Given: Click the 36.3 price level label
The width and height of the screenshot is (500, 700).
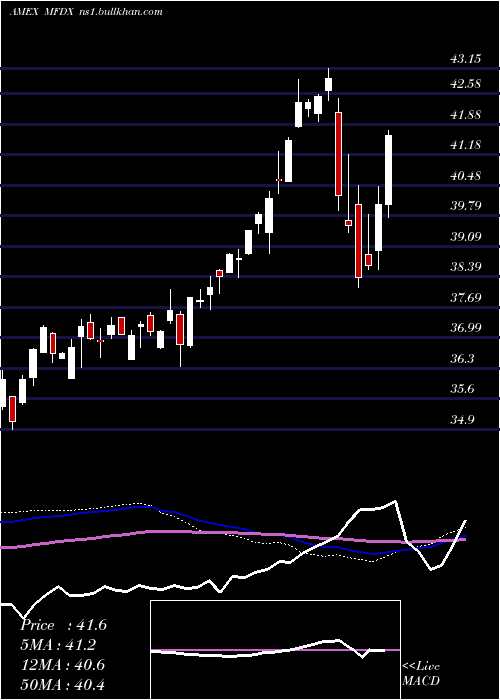Looking at the screenshot, I should pyautogui.click(x=462, y=359).
